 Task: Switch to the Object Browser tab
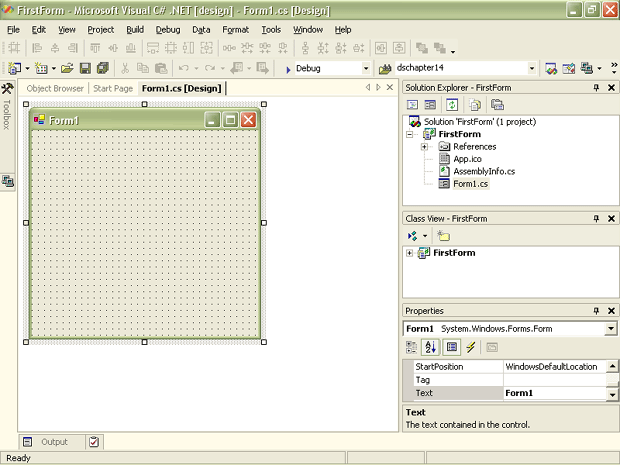pyautogui.click(x=55, y=88)
